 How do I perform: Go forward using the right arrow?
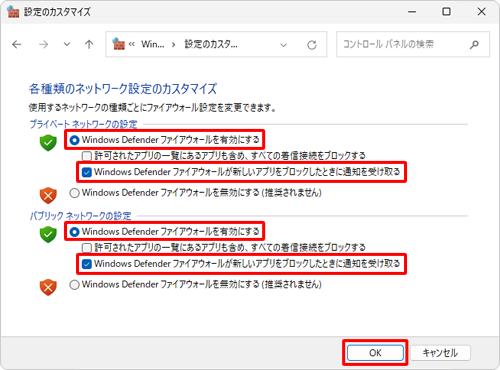coord(43,44)
